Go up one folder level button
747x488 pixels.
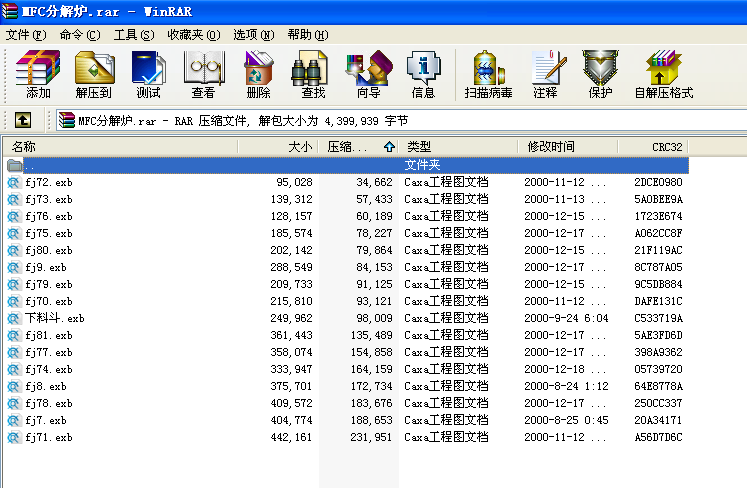click(22, 120)
